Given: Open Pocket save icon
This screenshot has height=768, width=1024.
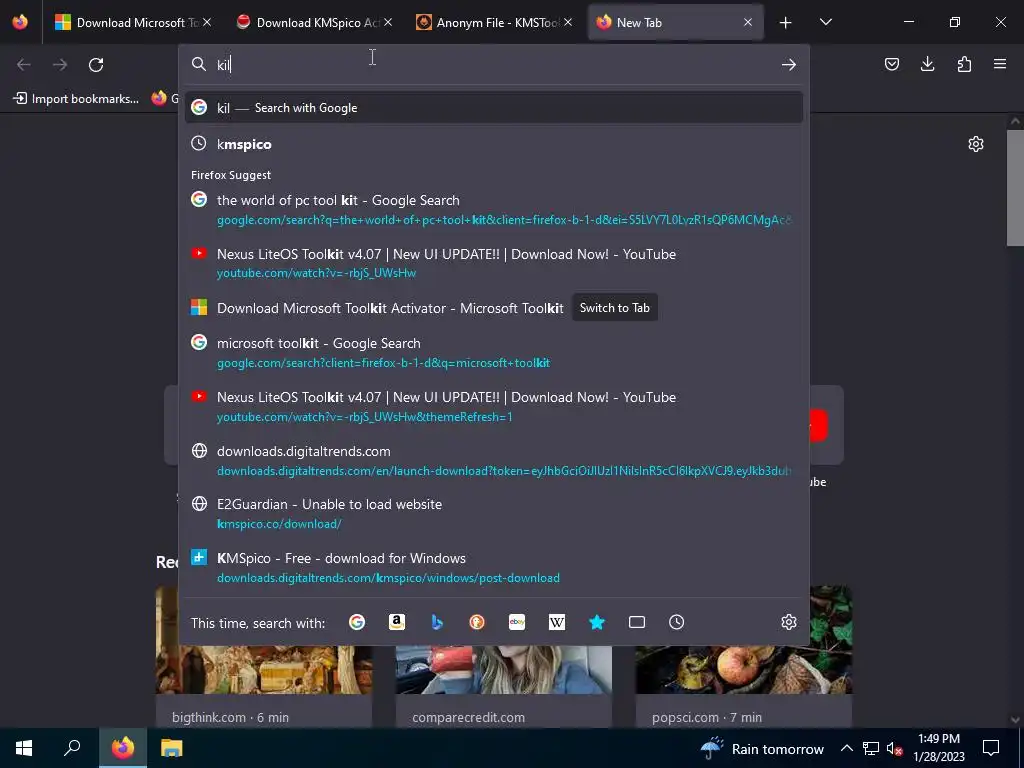Looking at the screenshot, I should (892, 64).
